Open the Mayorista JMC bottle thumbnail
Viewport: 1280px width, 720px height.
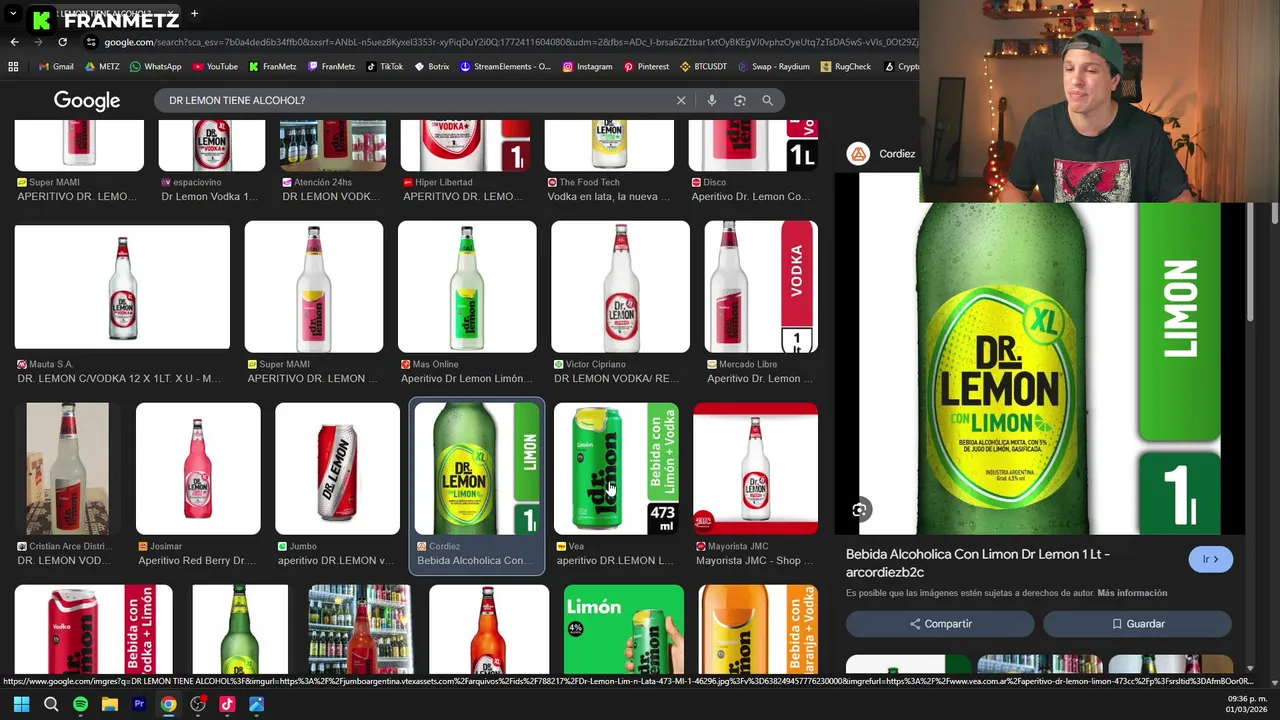pyautogui.click(x=755, y=469)
